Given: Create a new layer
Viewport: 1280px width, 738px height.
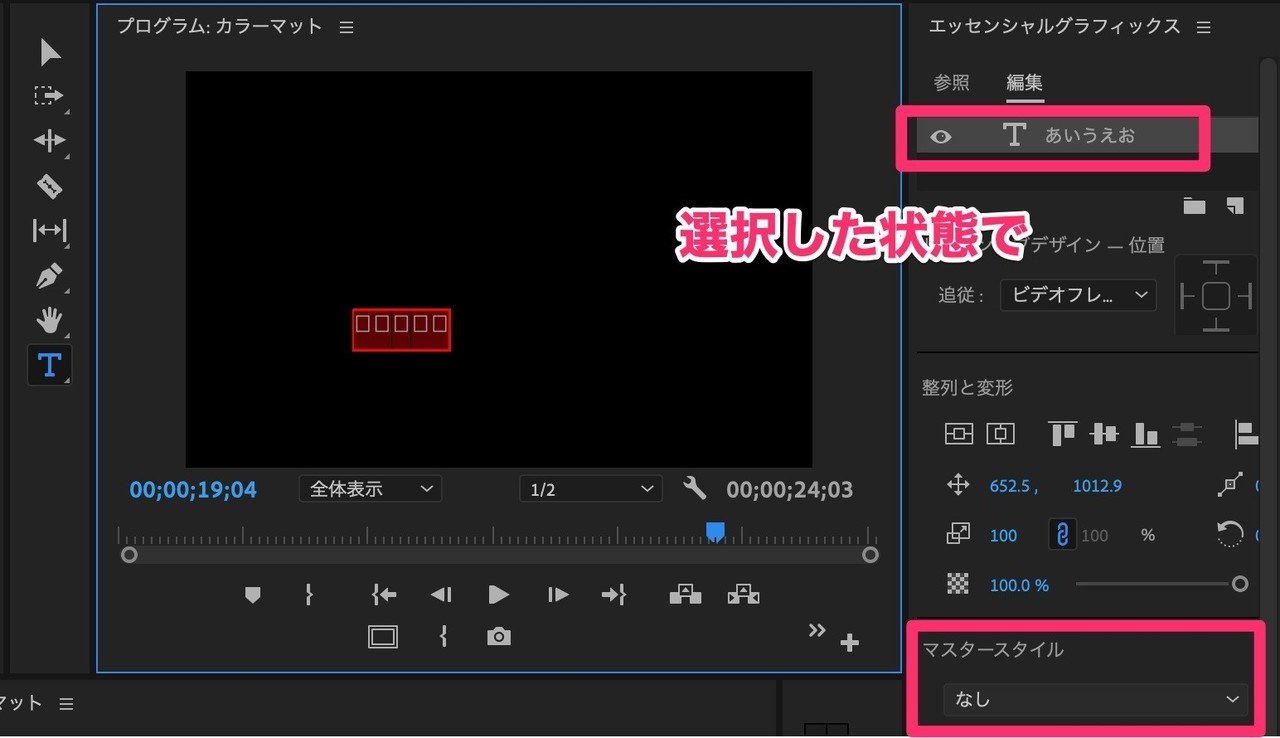Looking at the screenshot, I should (x=1236, y=206).
